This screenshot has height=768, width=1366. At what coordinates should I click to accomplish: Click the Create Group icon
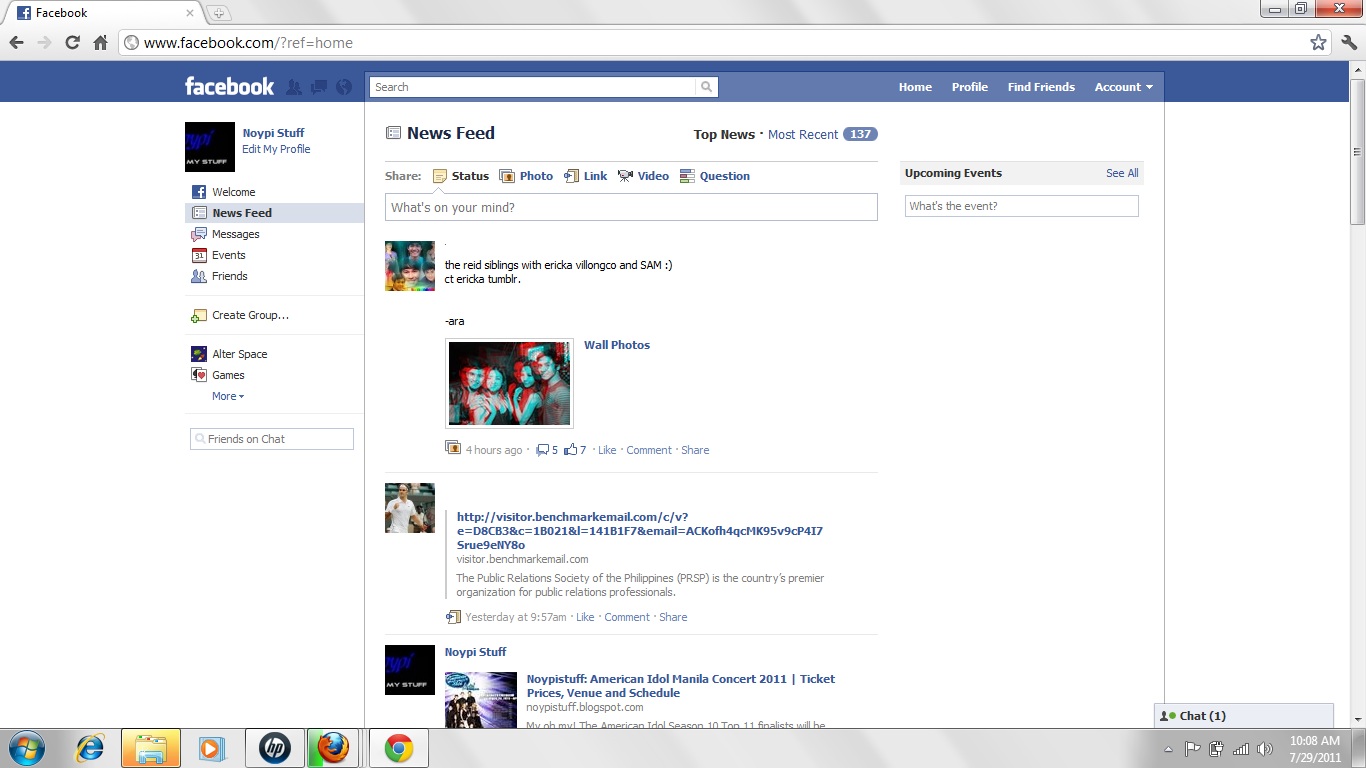tap(199, 315)
